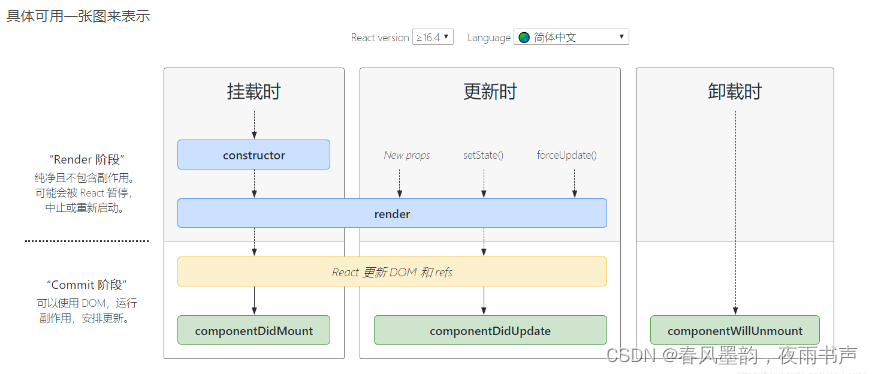
Task: Click the render lifecycle box
Action: (x=392, y=213)
